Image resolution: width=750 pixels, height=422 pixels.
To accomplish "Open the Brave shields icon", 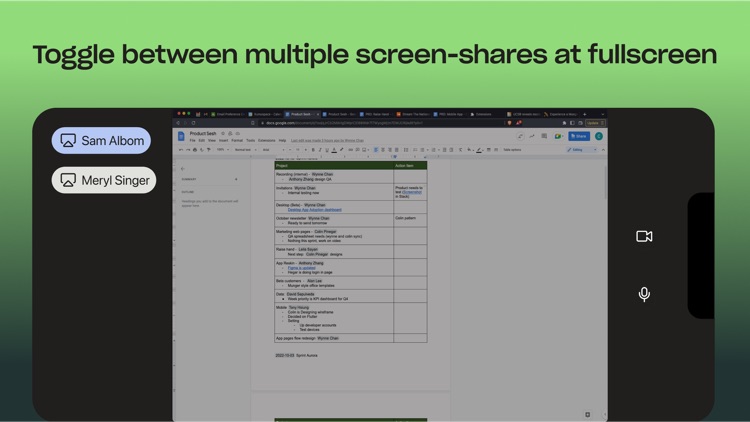I will pyautogui.click(x=509, y=123).
